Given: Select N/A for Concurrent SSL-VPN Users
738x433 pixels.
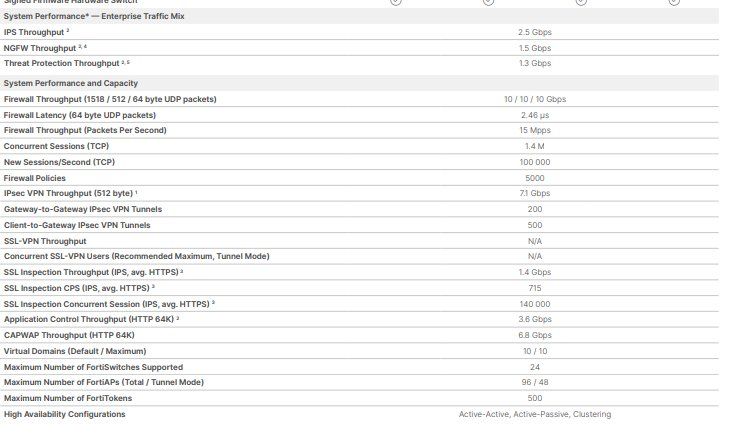Looking at the screenshot, I should [535, 256].
